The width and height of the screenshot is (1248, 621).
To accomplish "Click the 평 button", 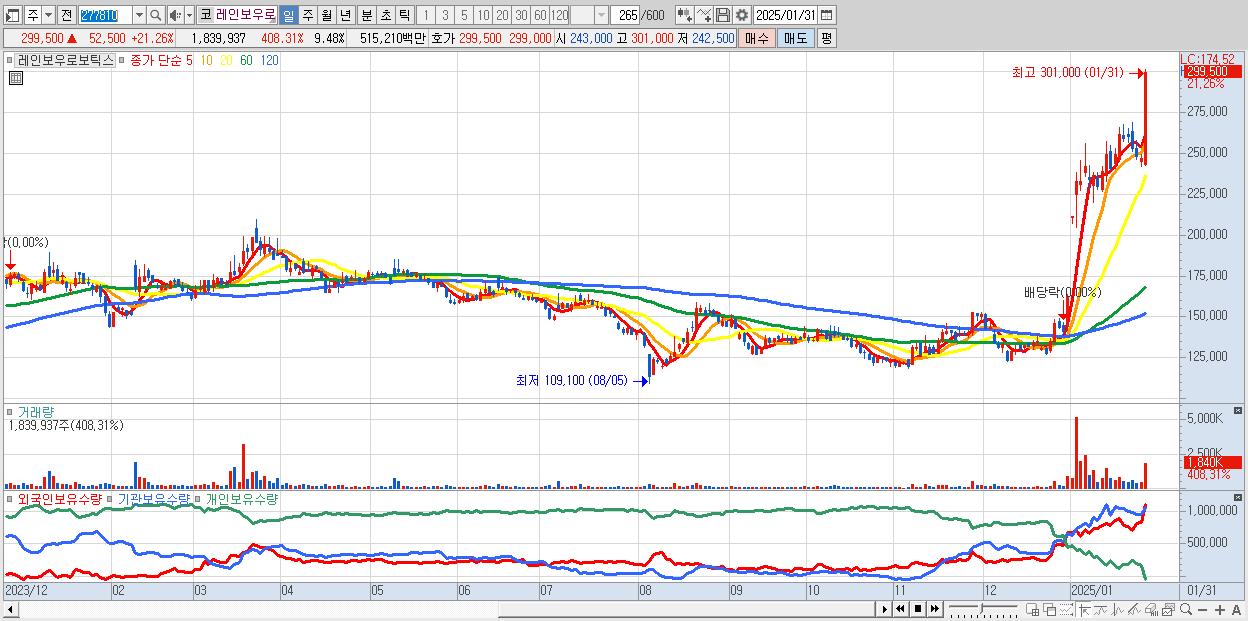I will click(826, 38).
